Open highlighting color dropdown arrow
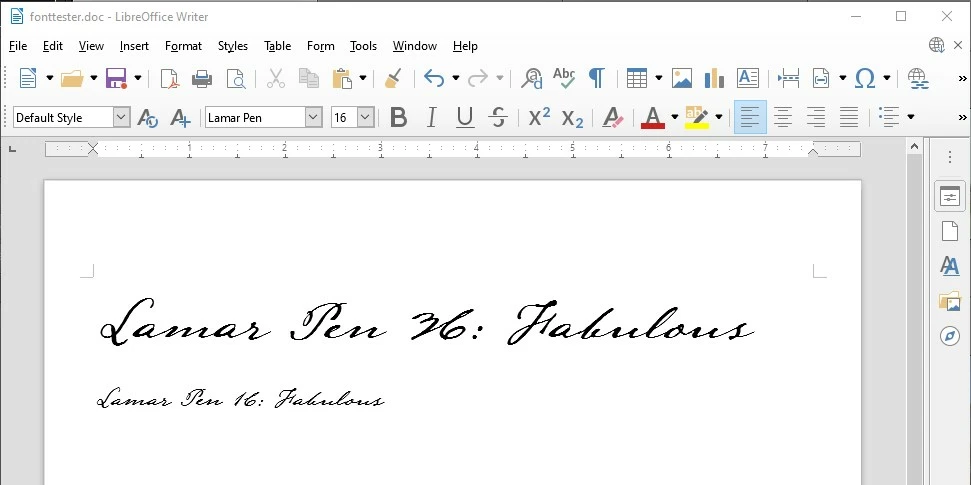The height and width of the screenshot is (485, 971). [x=718, y=116]
